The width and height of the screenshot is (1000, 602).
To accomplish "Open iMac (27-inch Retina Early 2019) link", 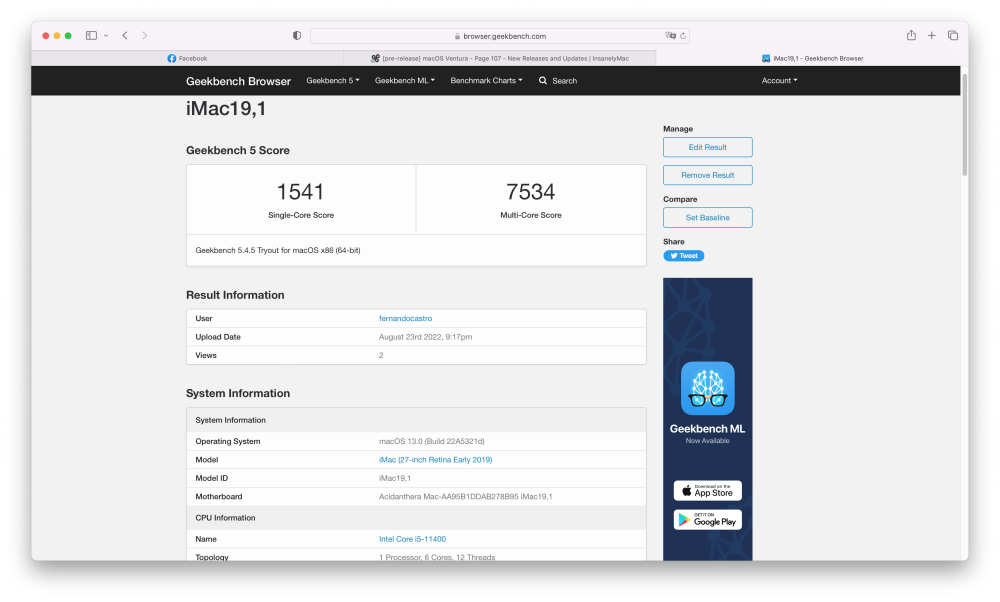I will pos(436,460).
